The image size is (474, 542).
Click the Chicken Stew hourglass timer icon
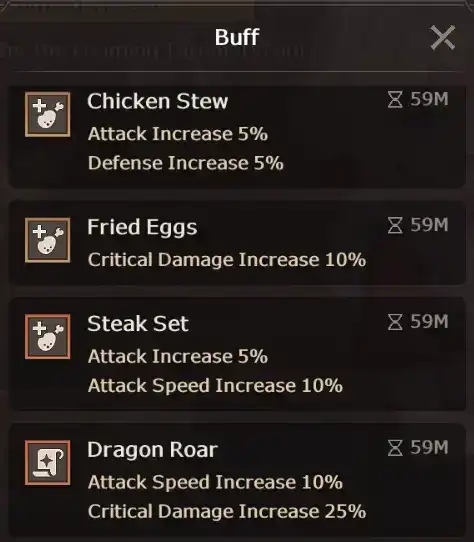395,100
